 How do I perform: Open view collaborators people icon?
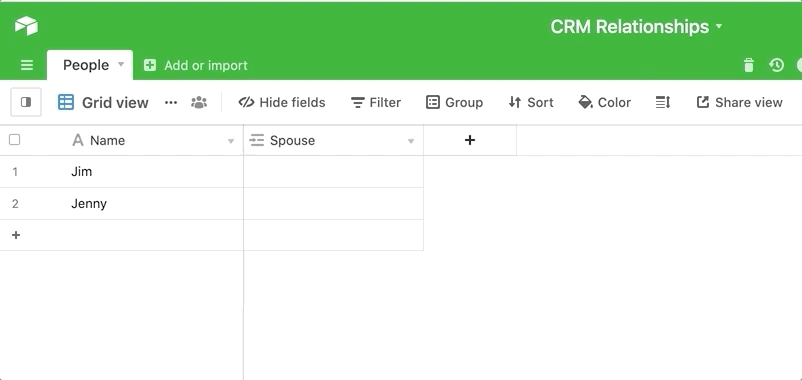(x=199, y=102)
